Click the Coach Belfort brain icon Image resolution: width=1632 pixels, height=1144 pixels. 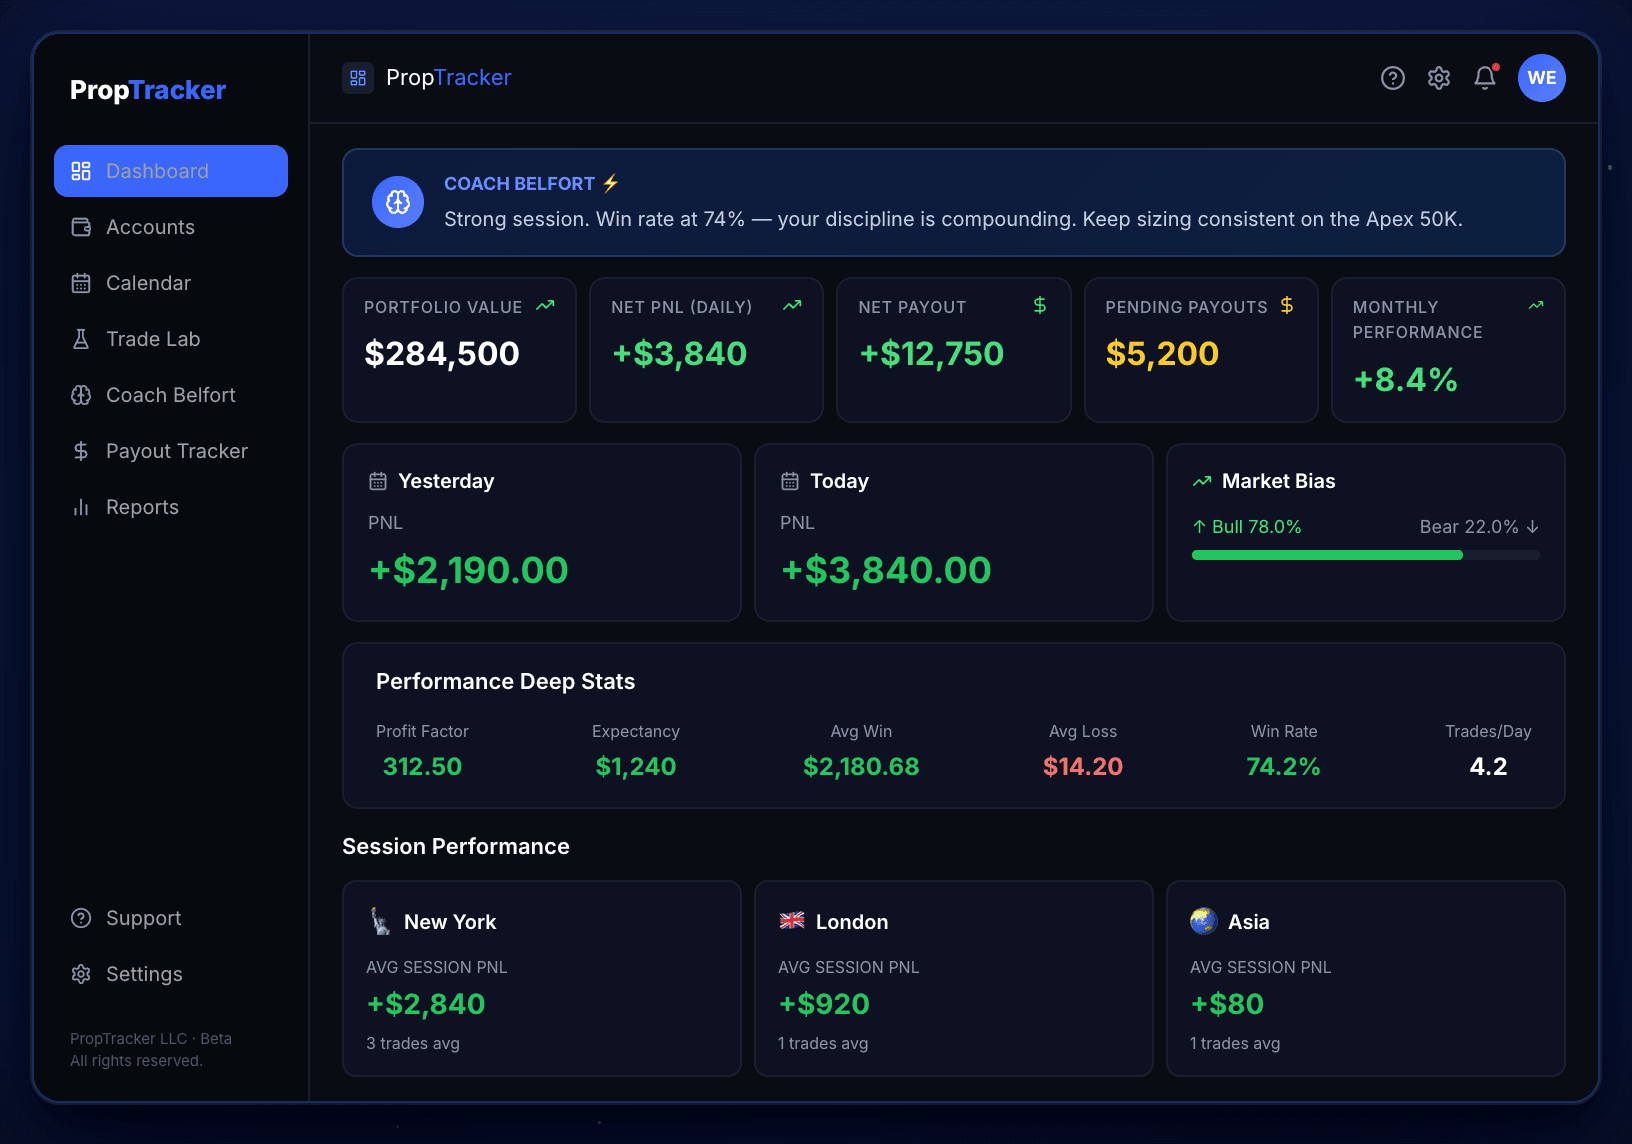click(81, 395)
